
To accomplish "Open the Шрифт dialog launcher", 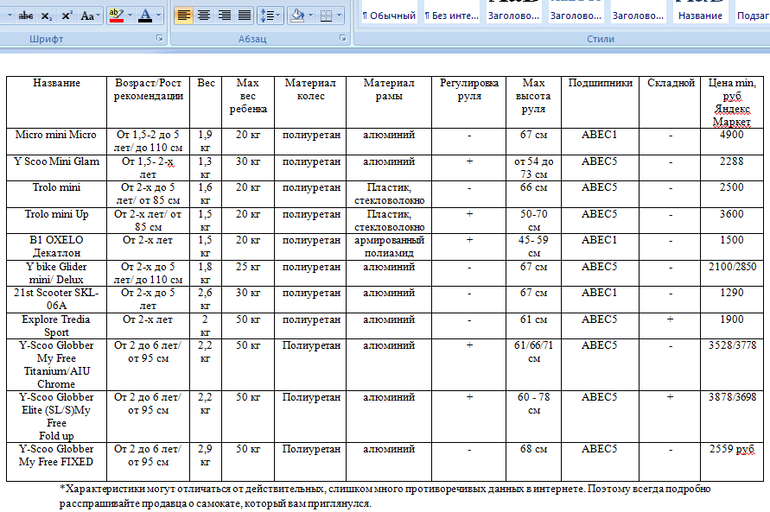I will pos(159,40).
